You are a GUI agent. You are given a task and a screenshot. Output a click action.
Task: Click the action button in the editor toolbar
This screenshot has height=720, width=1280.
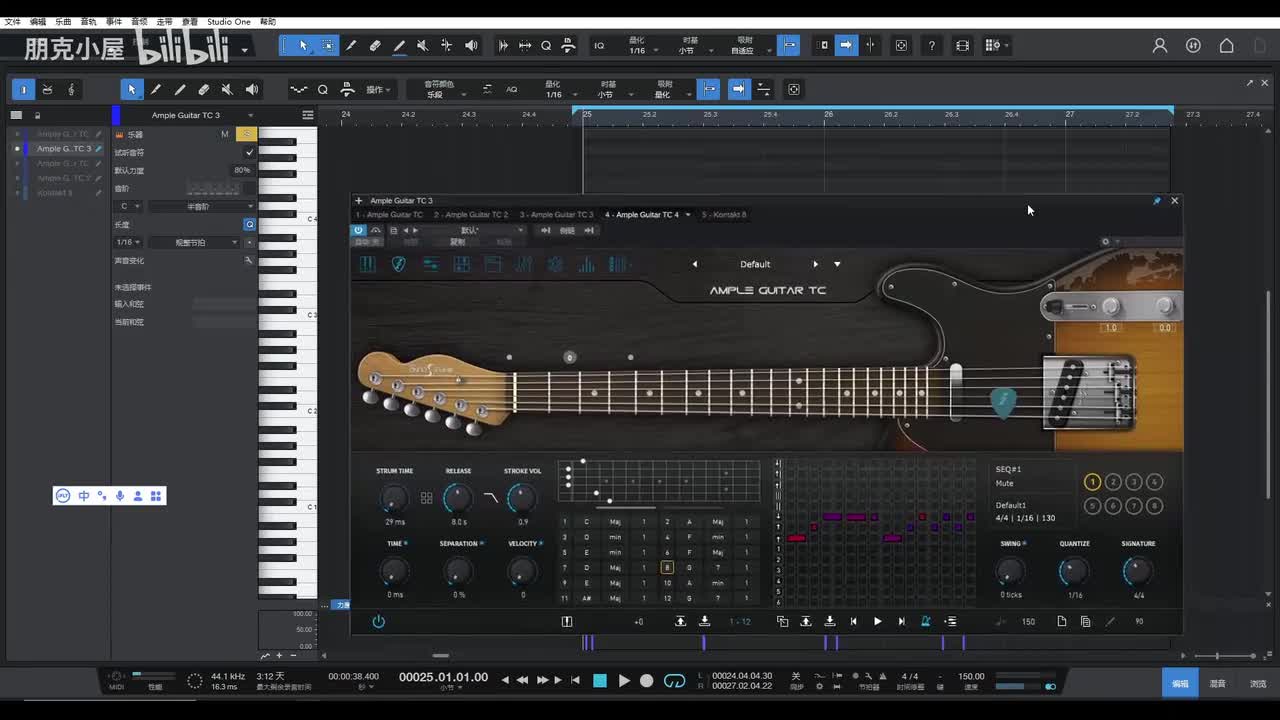378,90
